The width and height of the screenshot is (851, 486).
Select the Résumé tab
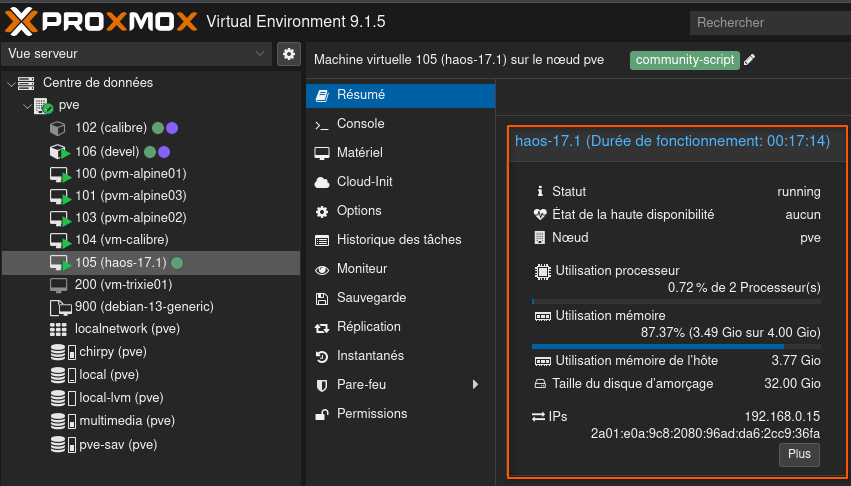pyautogui.click(x=360, y=95)
